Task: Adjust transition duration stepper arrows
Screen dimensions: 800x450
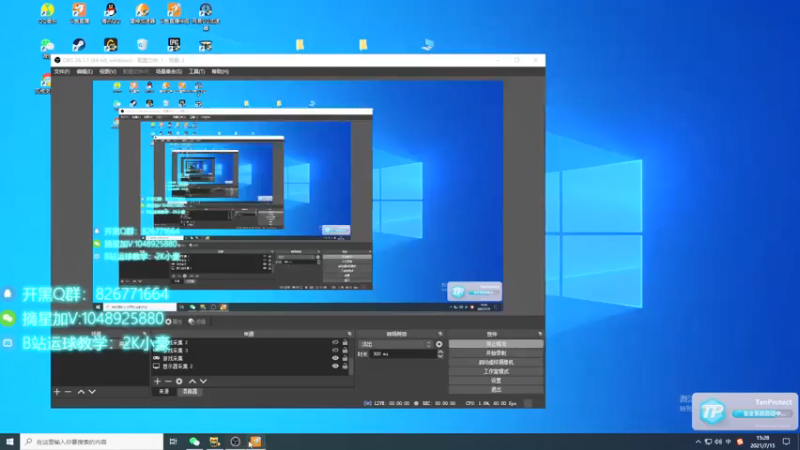Action: pyautogui.click(x=440, y=354)
